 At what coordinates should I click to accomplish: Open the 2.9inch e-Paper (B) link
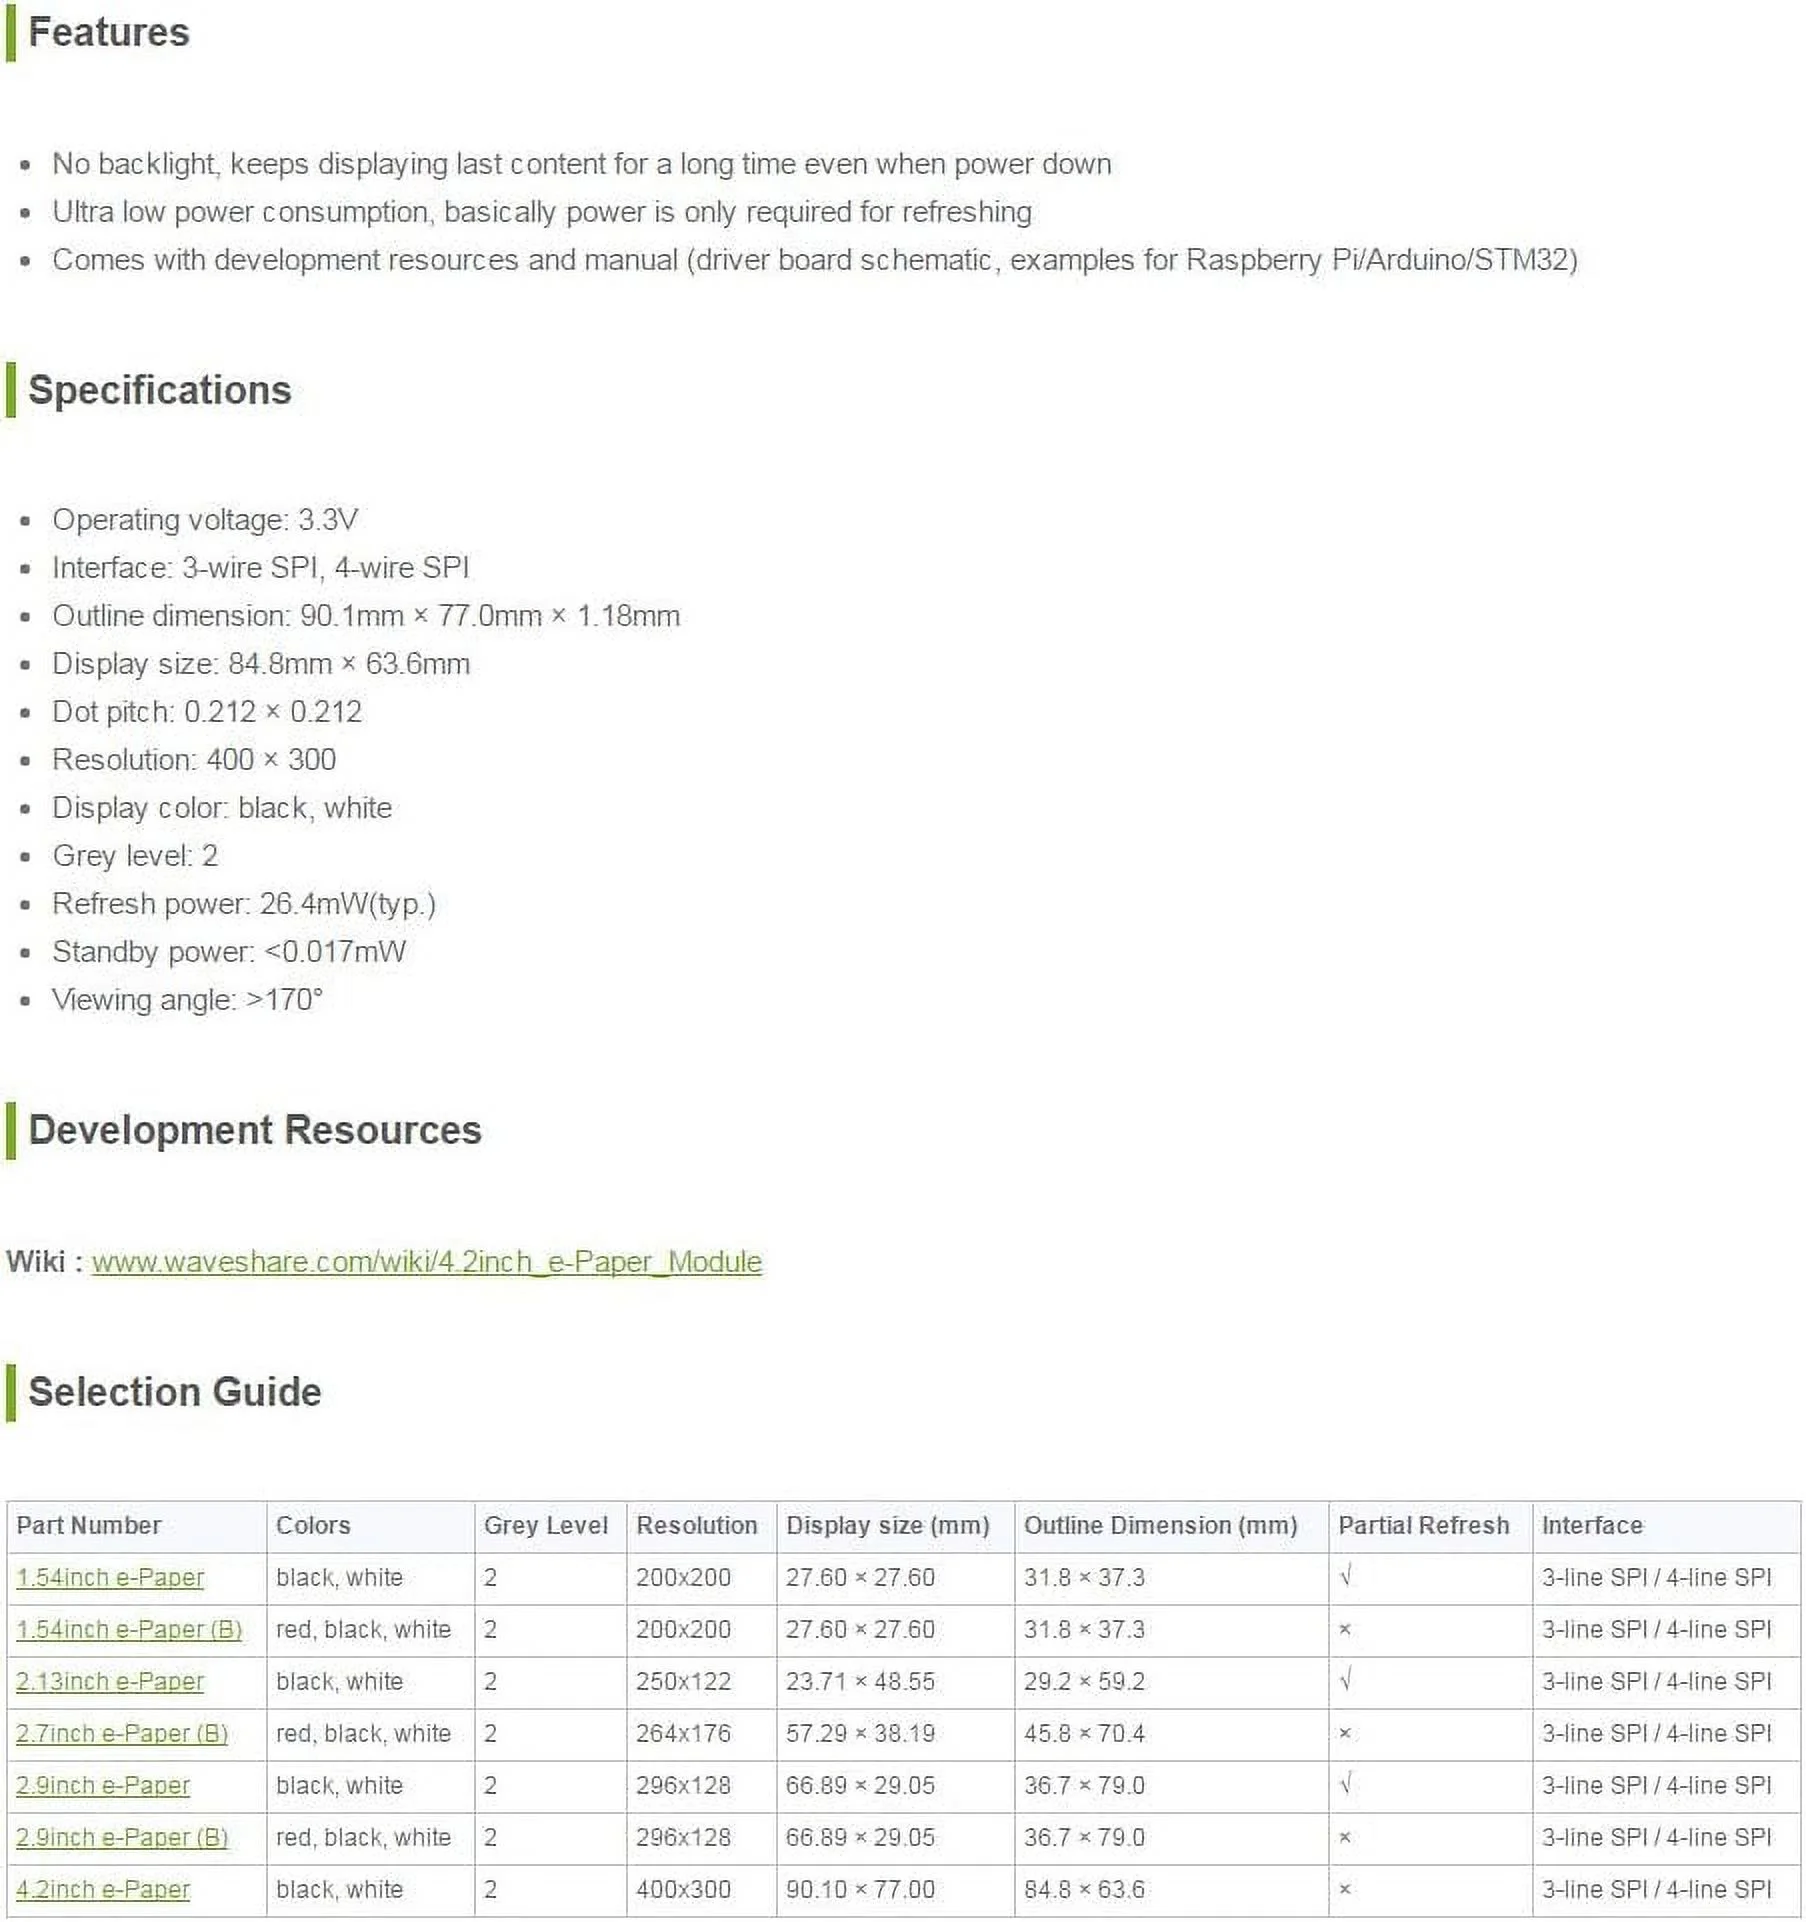coord(122,1838)
